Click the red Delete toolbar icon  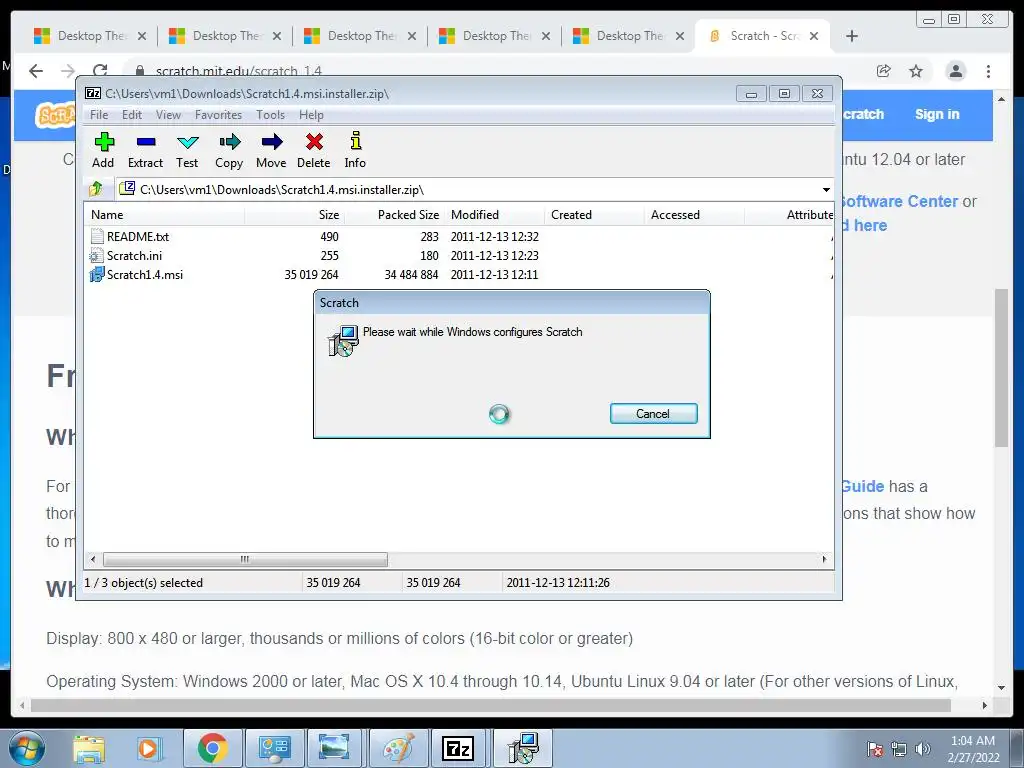[314, 150]
